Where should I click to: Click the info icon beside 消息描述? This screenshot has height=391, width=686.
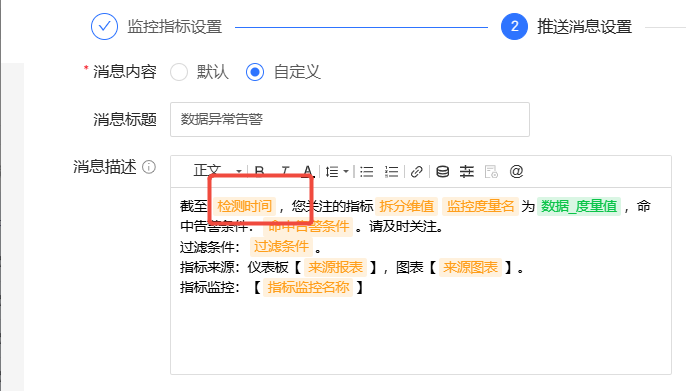point(149,167)
